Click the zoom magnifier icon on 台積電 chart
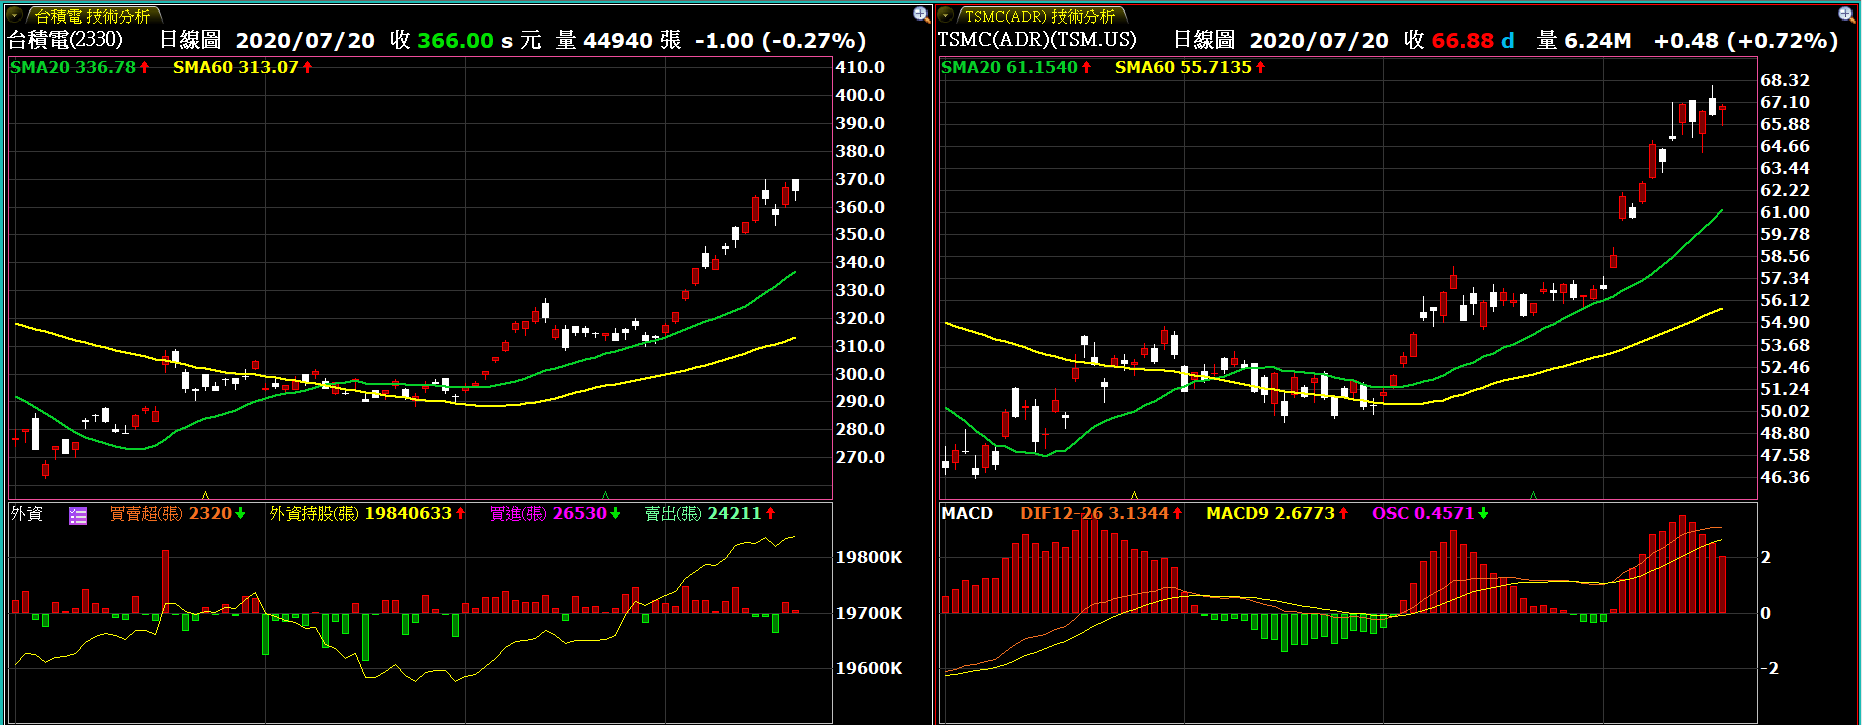Image resolution: width=1863 pixels, height=725 pixels. tap(921, 14)
